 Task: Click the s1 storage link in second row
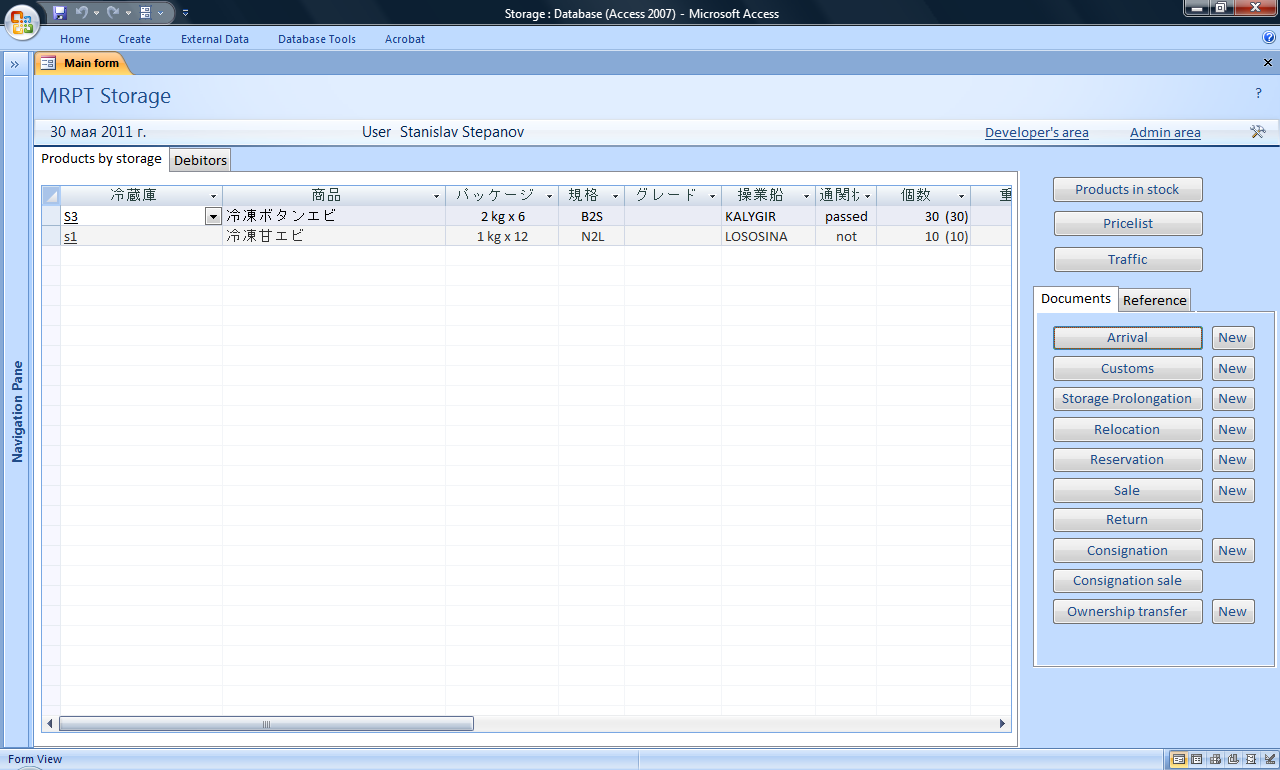point(70,237)
